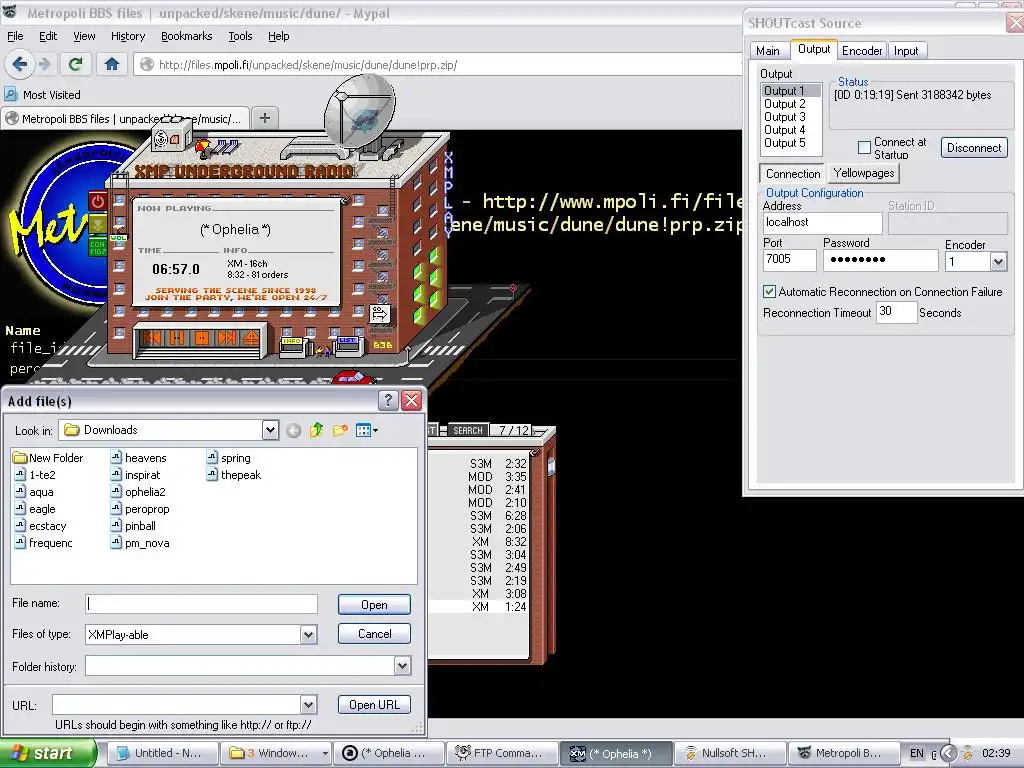Expand the Folder history dropdown
Image resolution: width=1024 pixels, height=768 pixels.
tap(402, 665)
